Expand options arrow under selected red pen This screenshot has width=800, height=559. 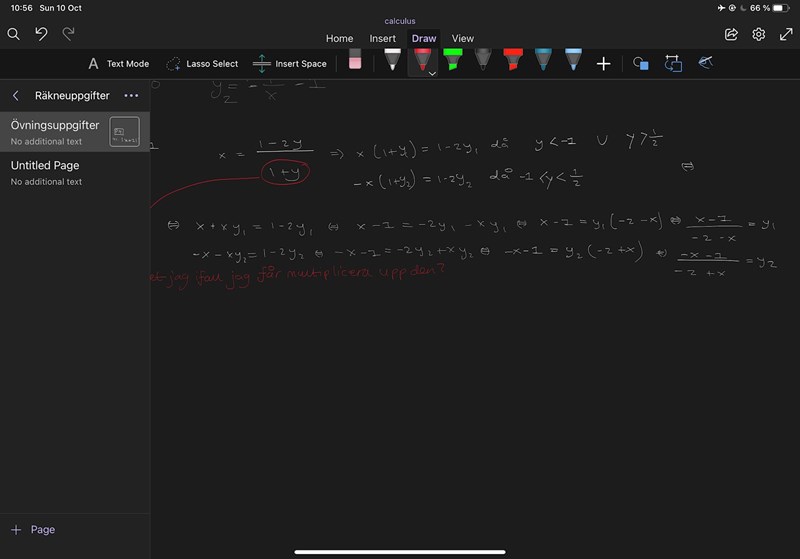[432, 74]
